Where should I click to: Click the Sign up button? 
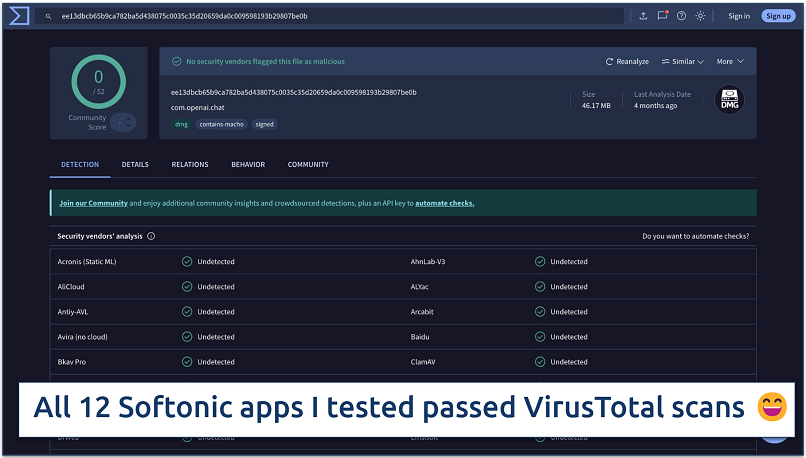pos(778,16)
